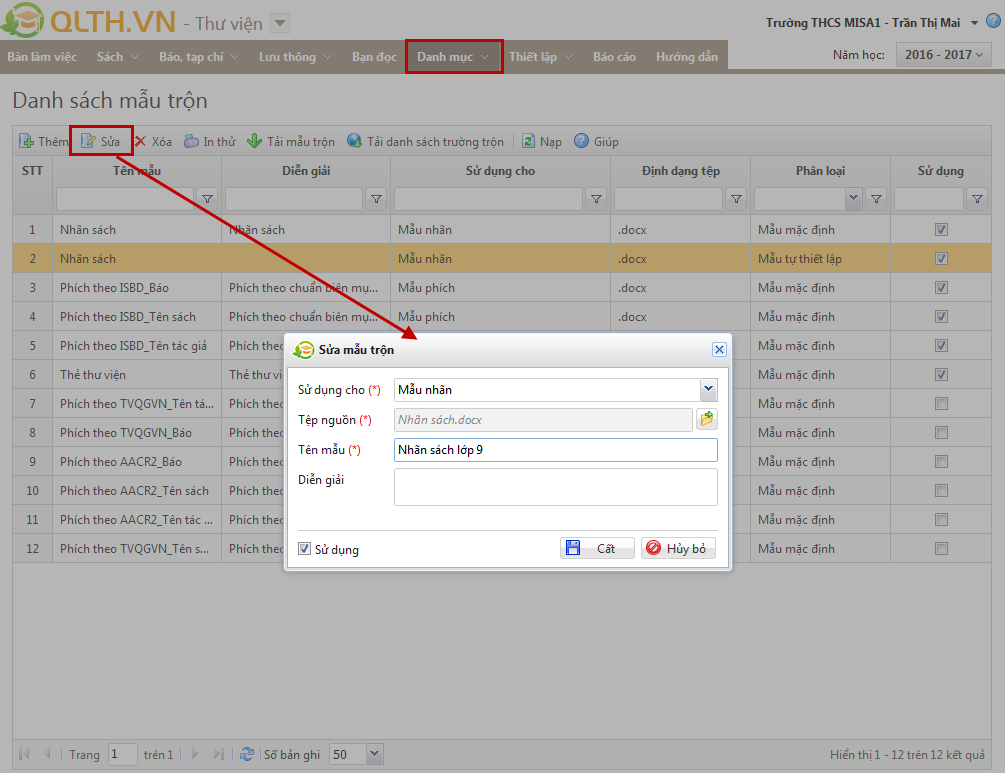Go to next page in pager
1005x773 pixels.
click(195, 754)
